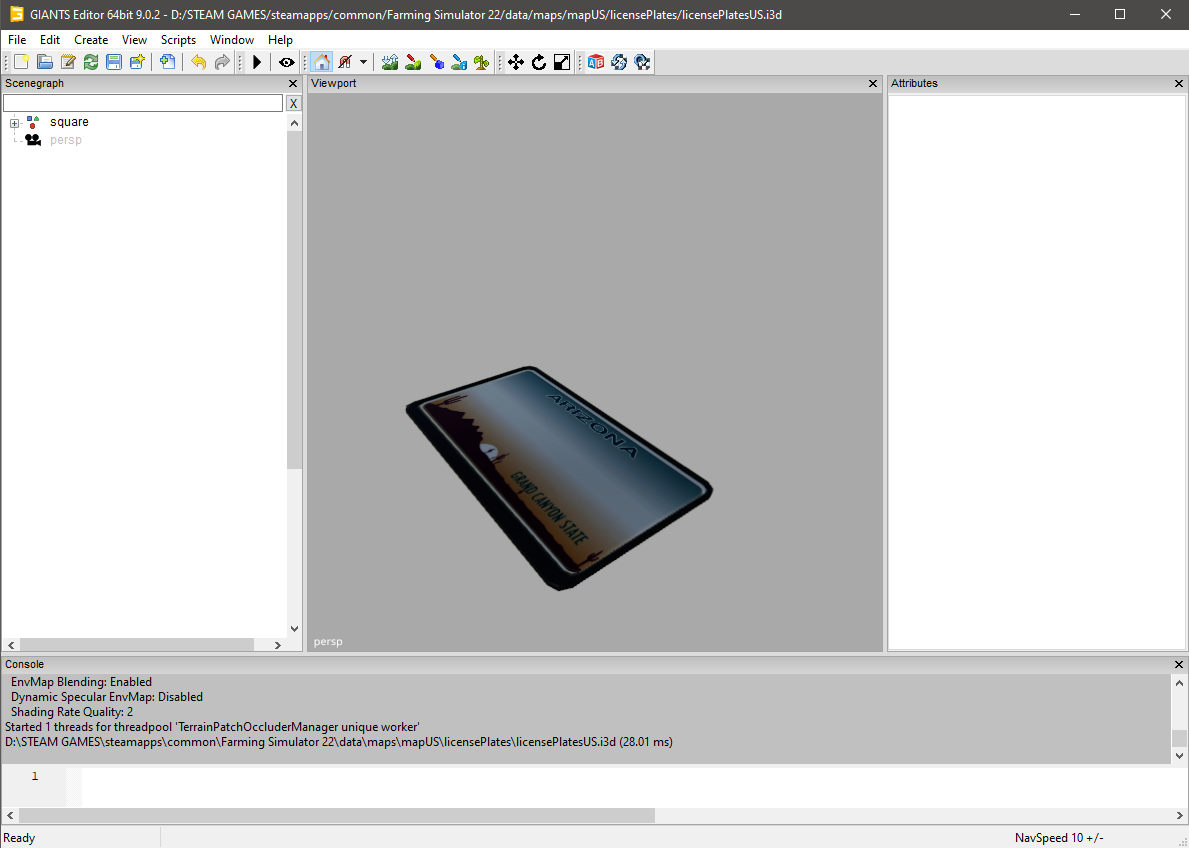
Task: Open dropdown arrow next to crossed tool
Action: 363,62
